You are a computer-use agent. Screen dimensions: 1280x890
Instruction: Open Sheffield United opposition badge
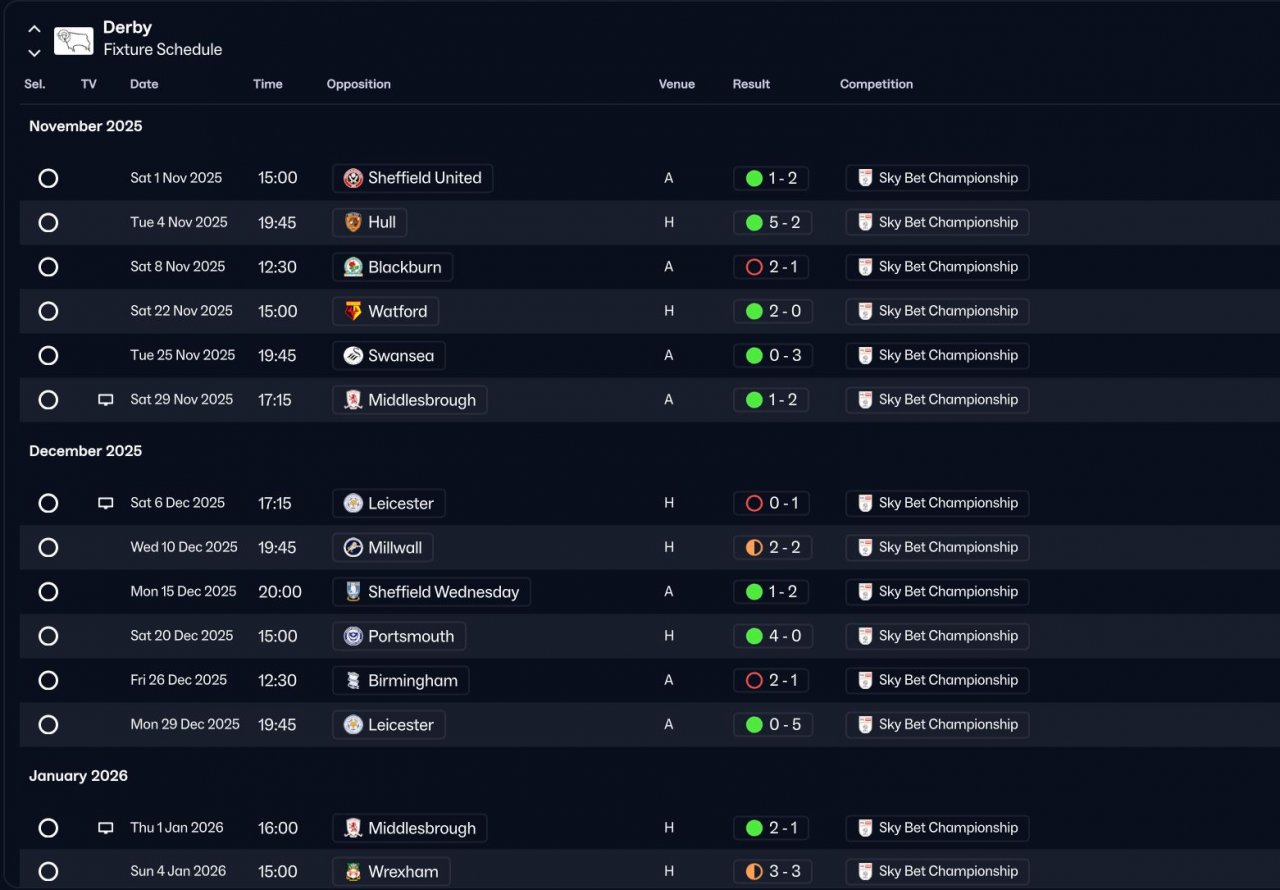click(x=353, y=178)
